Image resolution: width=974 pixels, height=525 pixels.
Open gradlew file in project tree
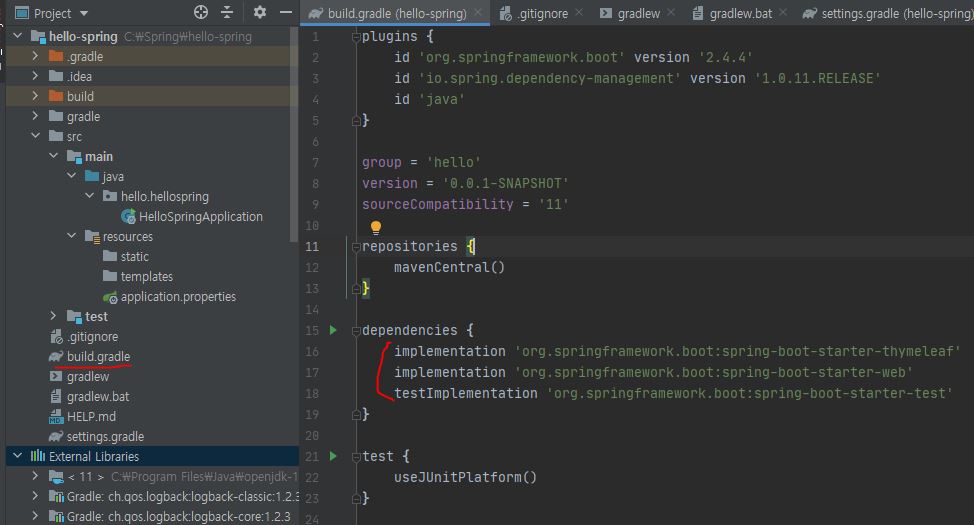click(88, 377)
